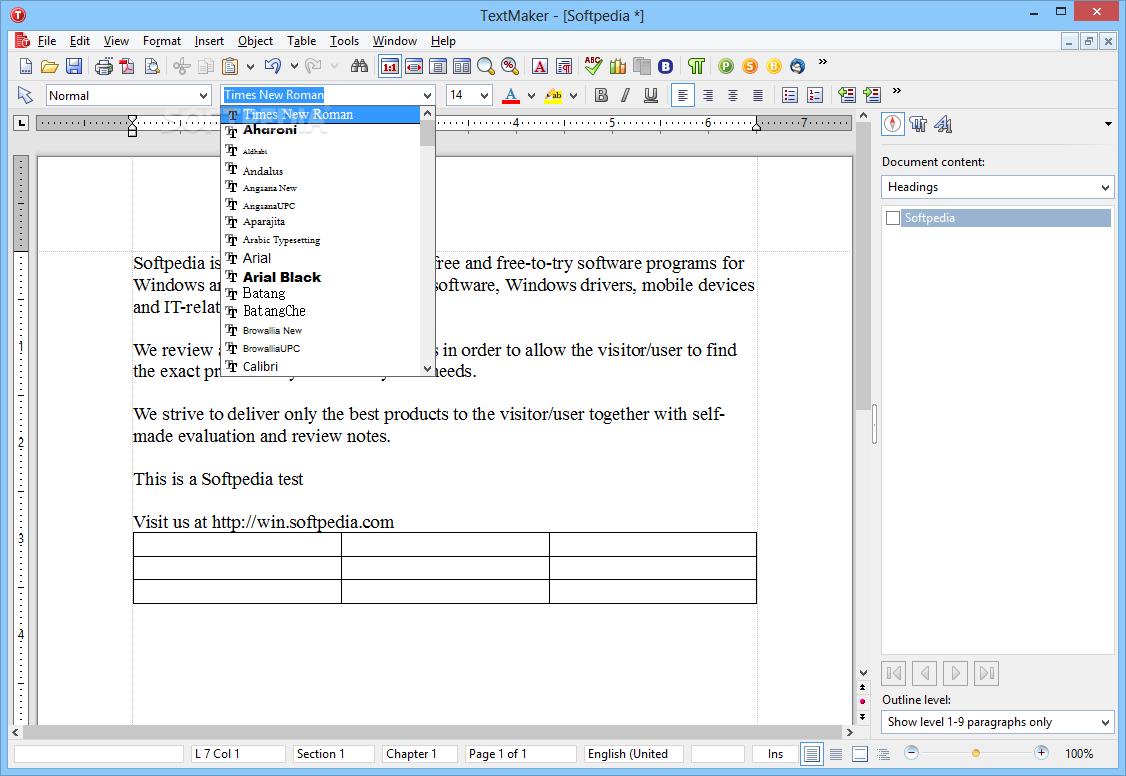Click the paste clipboard icon
The width and height of the screenshot is (1126, 776).
[x=230, y=67]
